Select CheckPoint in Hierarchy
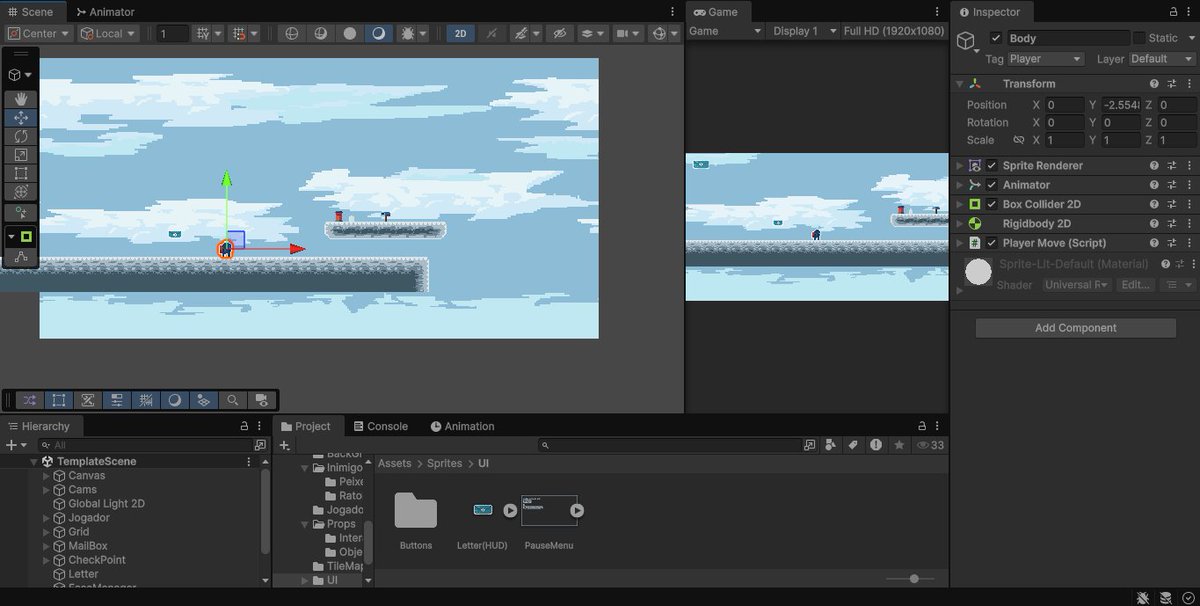1200x606 pixels. point(96,560)
